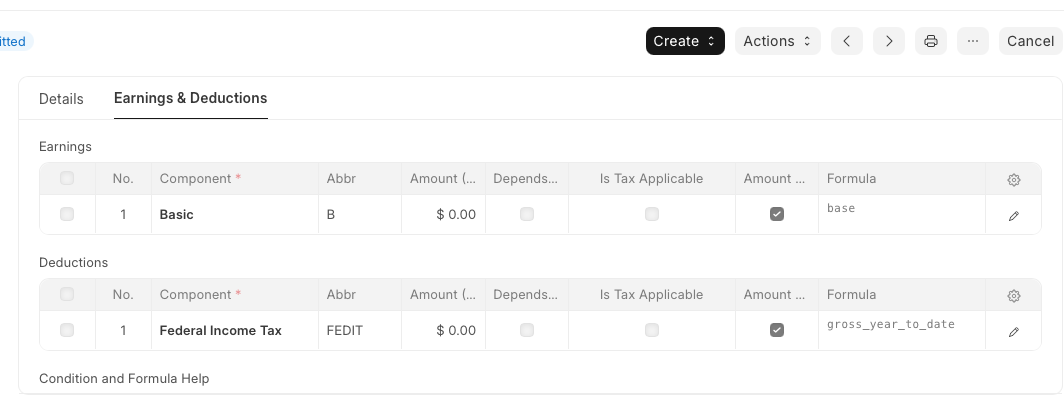The height and width of the screenshot is (406, 1064).
Task: Open Deductions table column settings gear
Action: coord(1013,296)
